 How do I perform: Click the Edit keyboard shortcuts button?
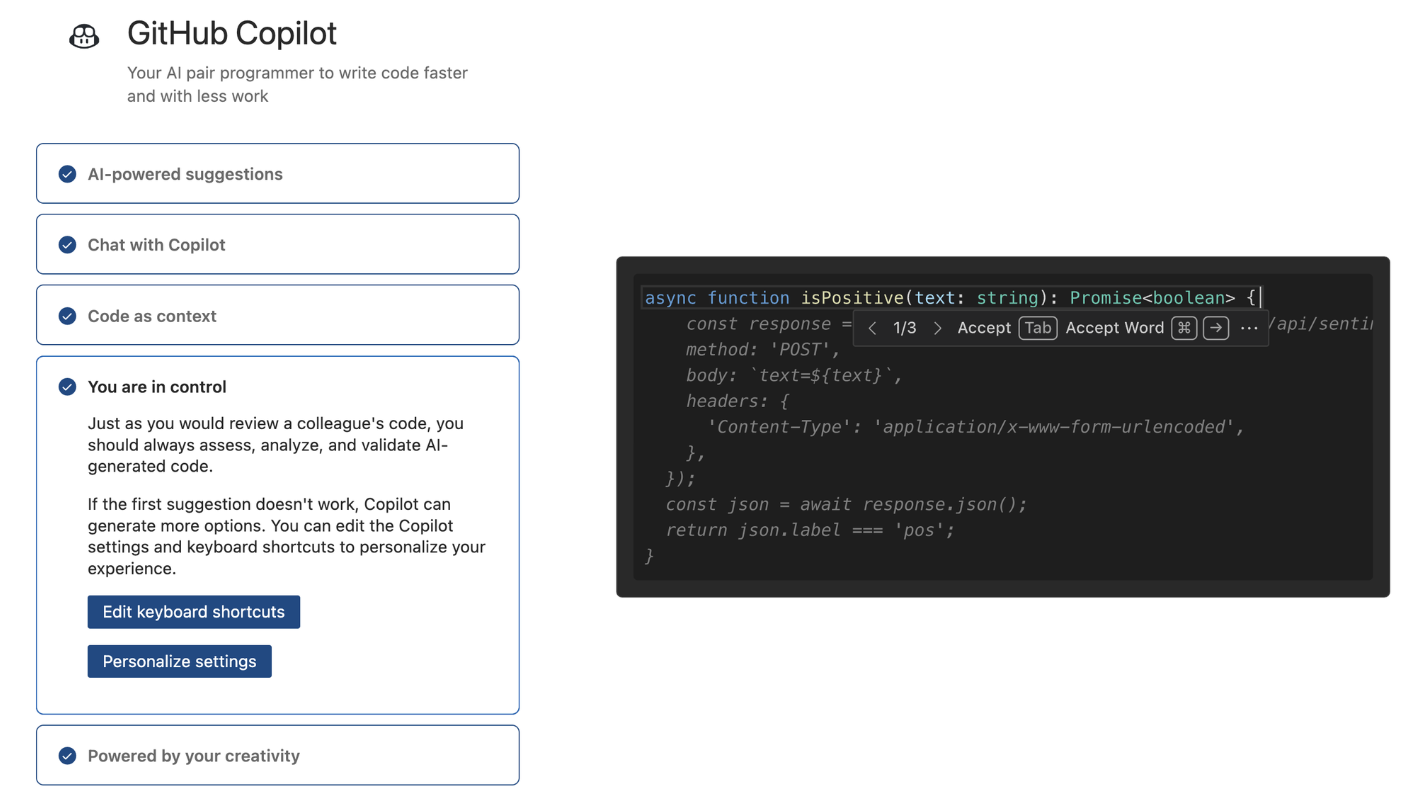point(193,612)
